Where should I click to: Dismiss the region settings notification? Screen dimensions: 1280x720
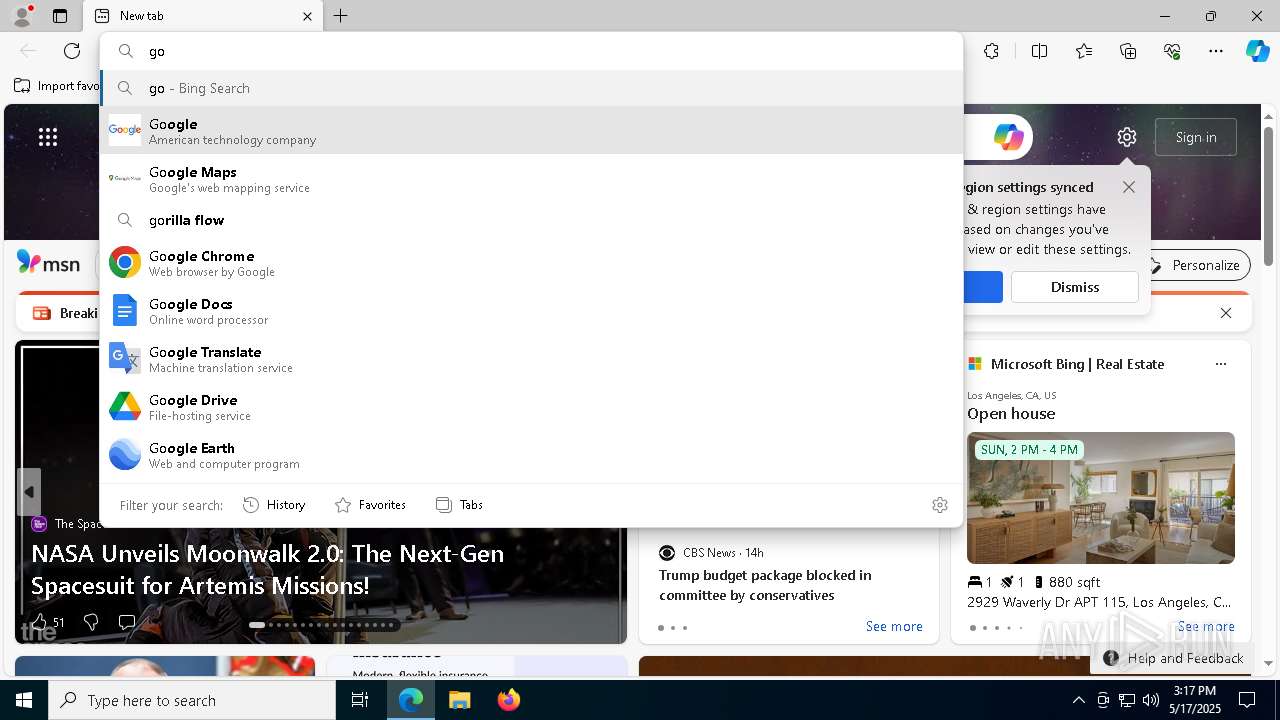point(1075,287)
